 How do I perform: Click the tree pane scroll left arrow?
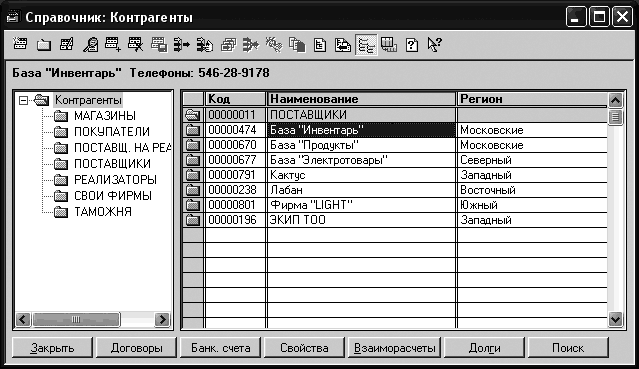[x=23, y=319]
